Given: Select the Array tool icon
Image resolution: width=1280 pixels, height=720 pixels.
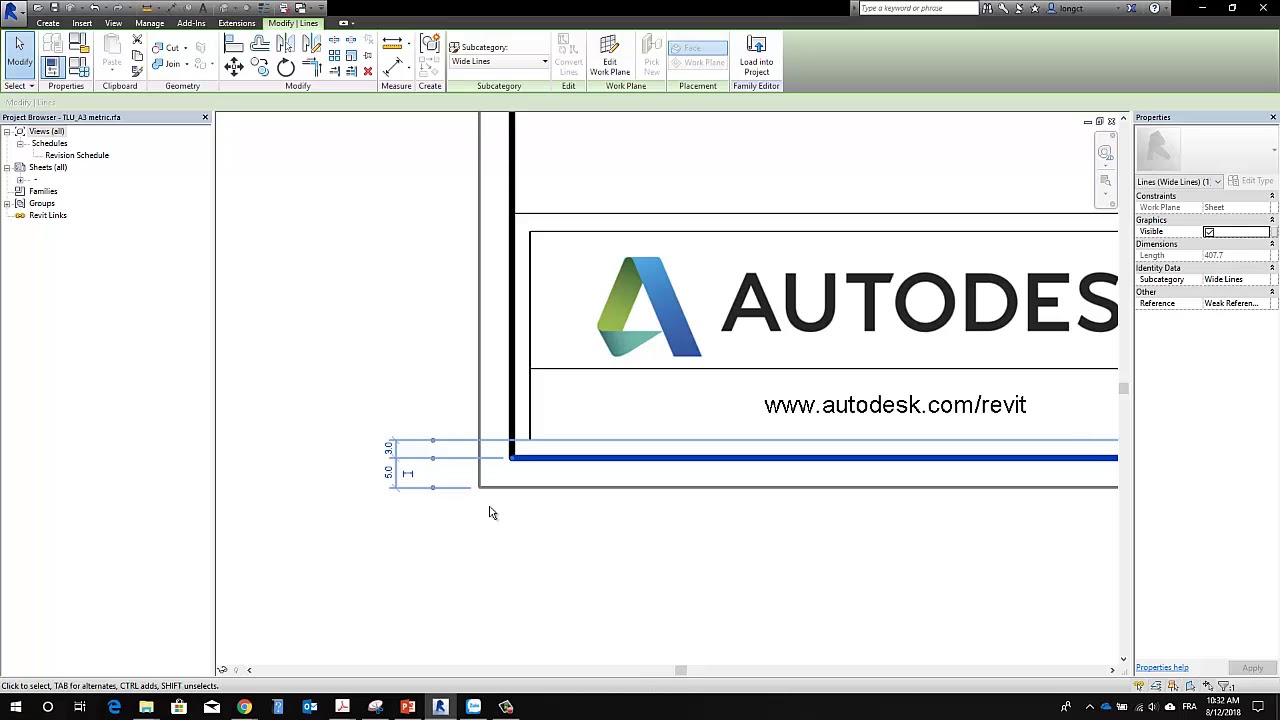Looking at the screenshot, I should coord(334,56).
